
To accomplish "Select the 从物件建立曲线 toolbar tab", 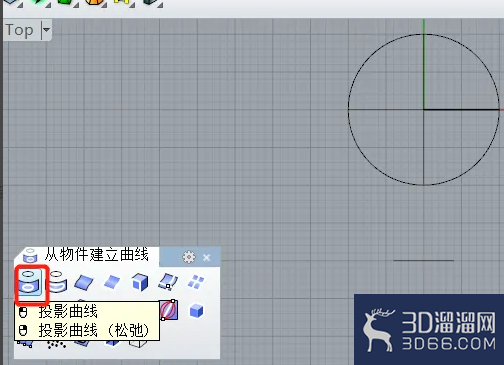I will coord(87,255).
